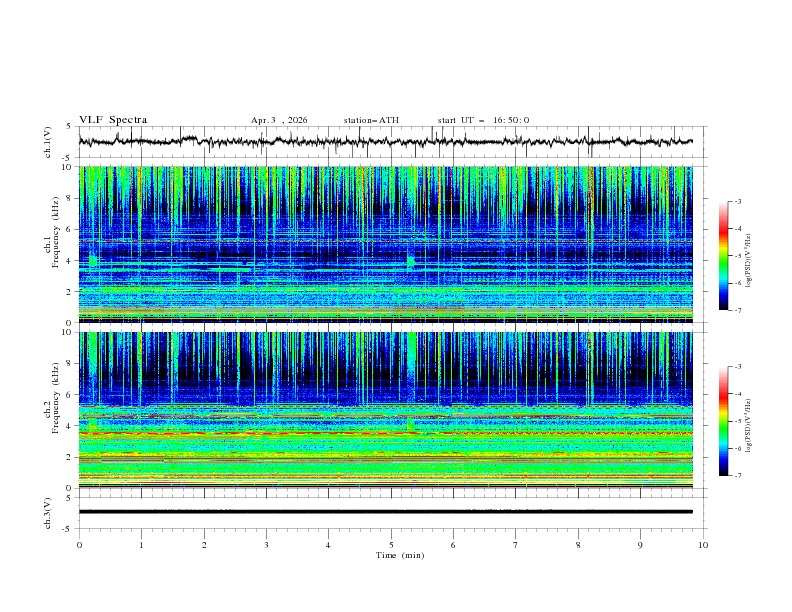
Task: Select the 10 minute tick on time axis
Action: click(703, 545)
